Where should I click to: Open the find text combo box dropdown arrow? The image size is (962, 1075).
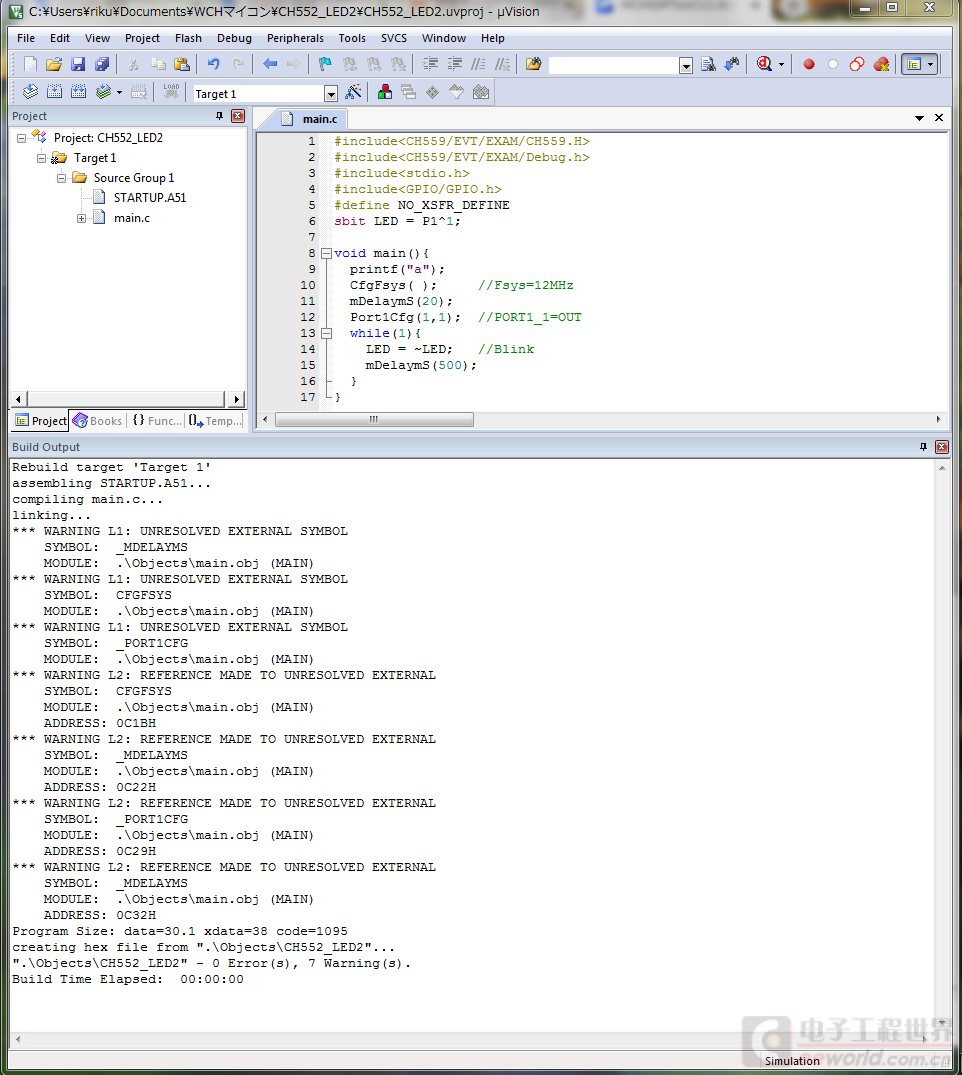686,66
